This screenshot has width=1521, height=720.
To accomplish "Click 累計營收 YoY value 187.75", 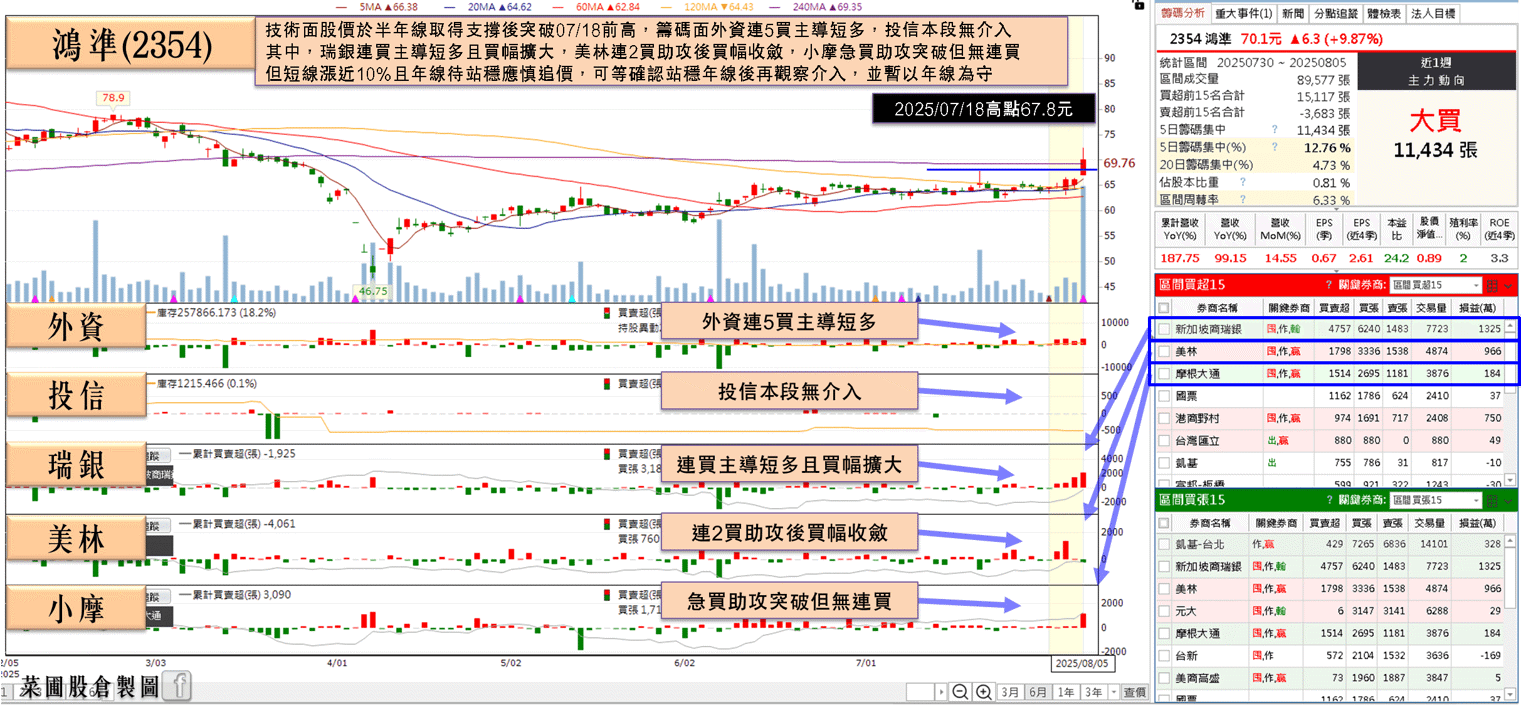I will pos(1179,257).
